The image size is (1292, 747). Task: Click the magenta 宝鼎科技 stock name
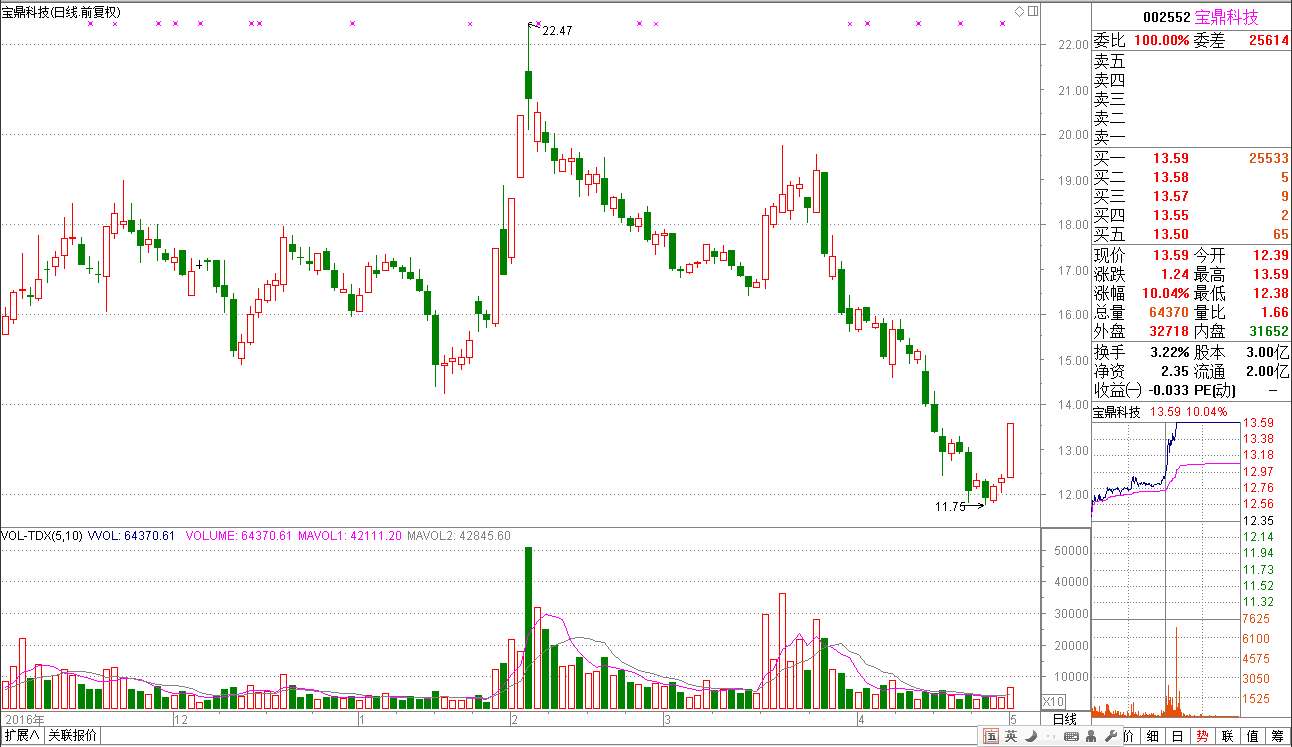(x=1226, y=18)
